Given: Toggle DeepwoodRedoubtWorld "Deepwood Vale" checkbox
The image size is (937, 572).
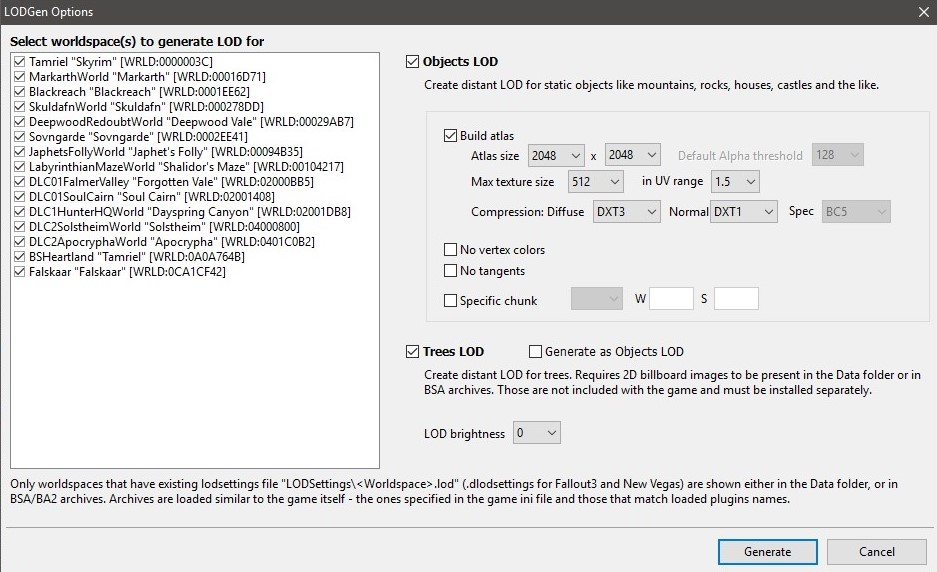Looking at the screenshot, I should pos(19,121).
